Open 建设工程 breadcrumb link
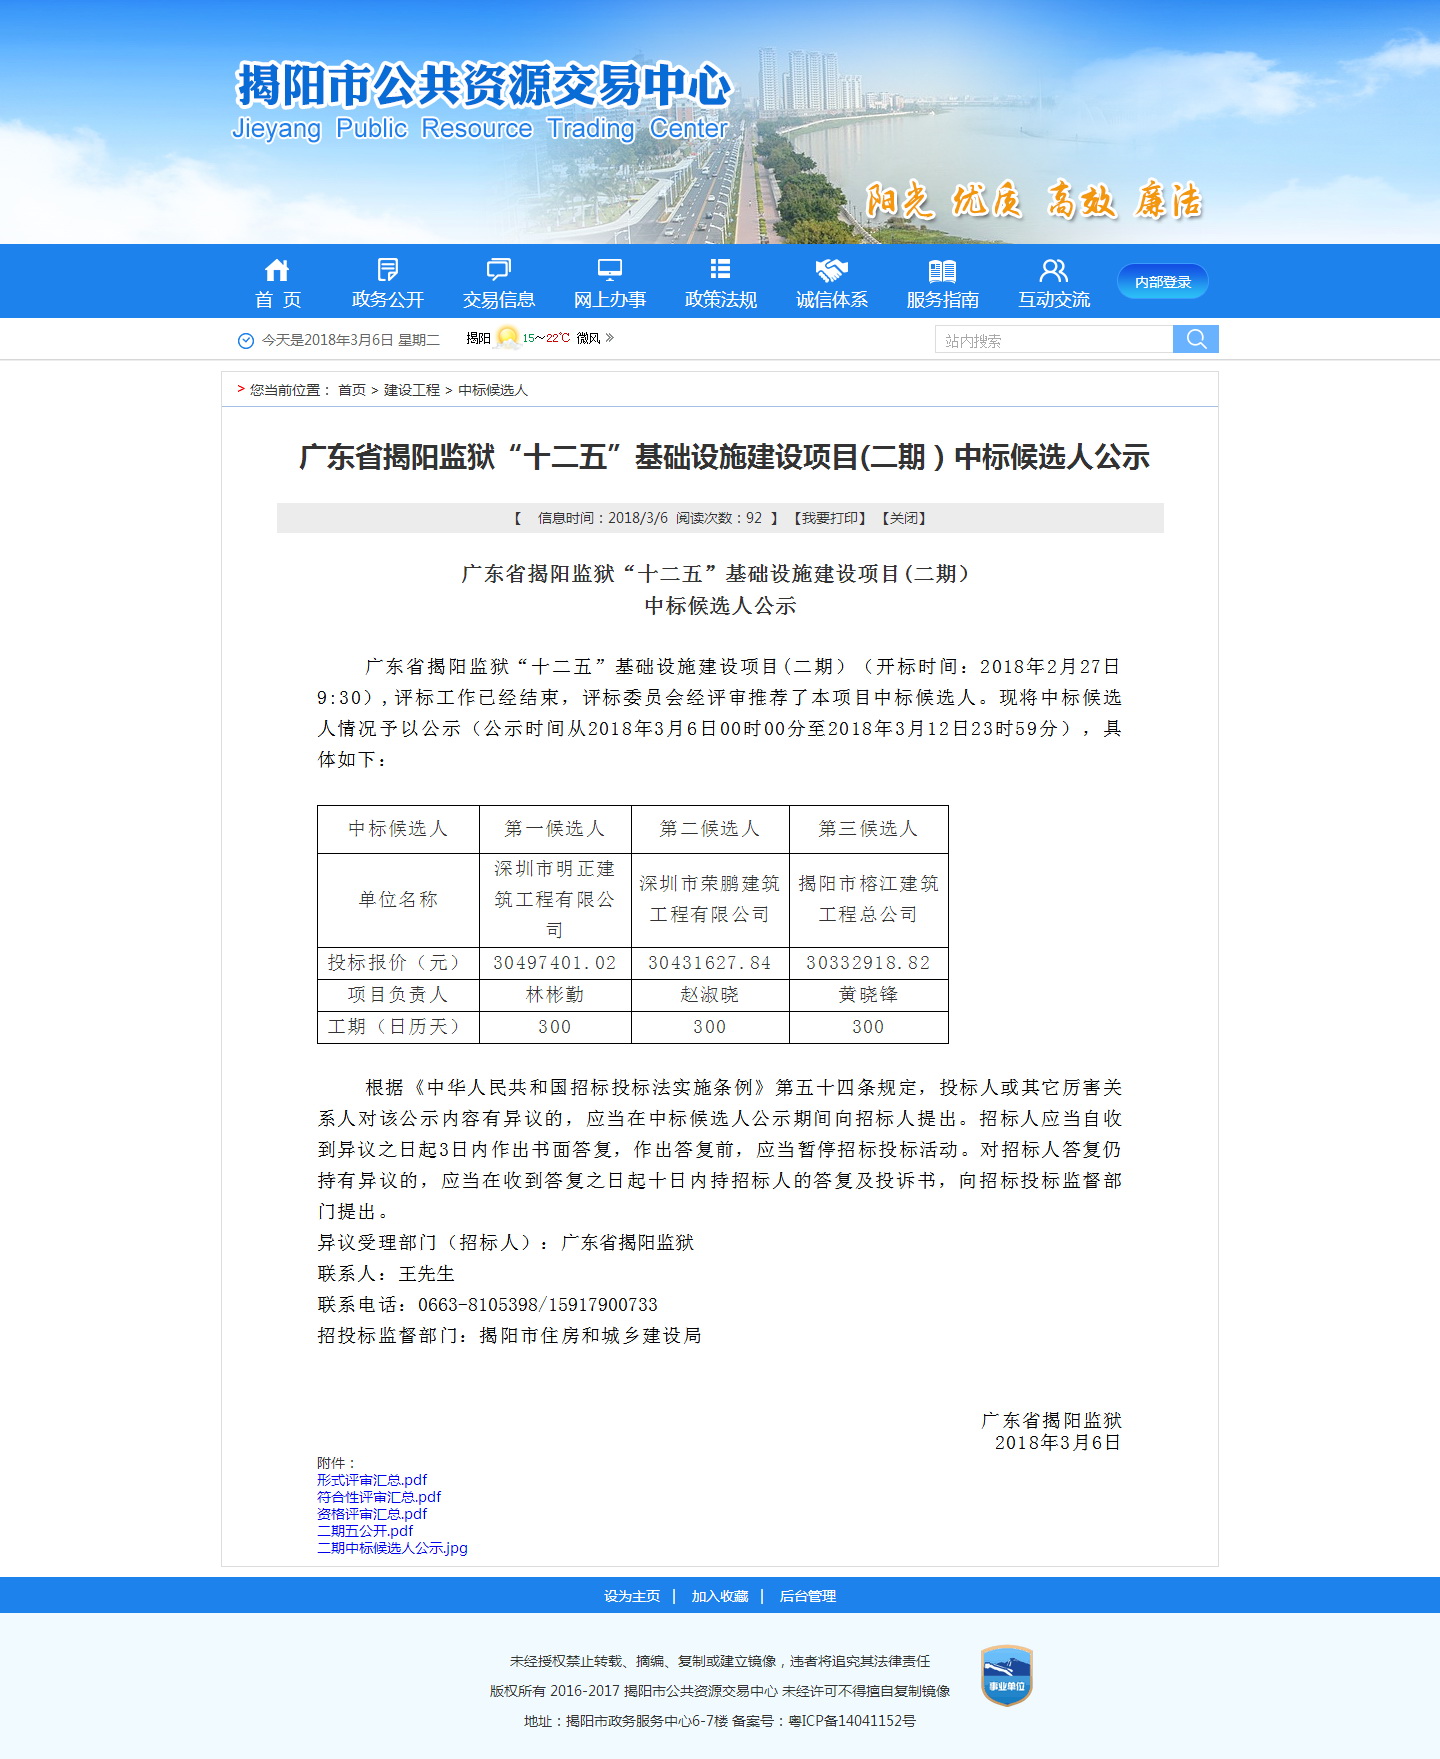This screenshot has width=1440, height=1759. point(412,390)
